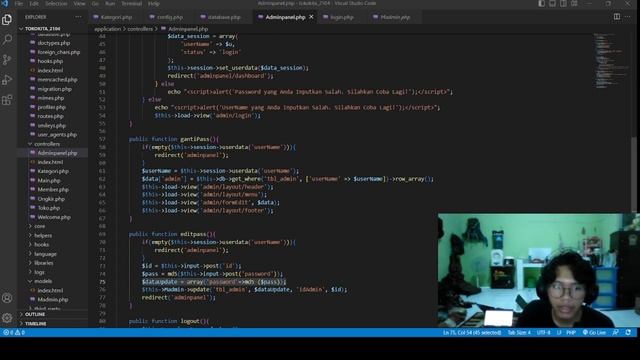Open the Run menu

pyautogui.click(x=110, y=4)
